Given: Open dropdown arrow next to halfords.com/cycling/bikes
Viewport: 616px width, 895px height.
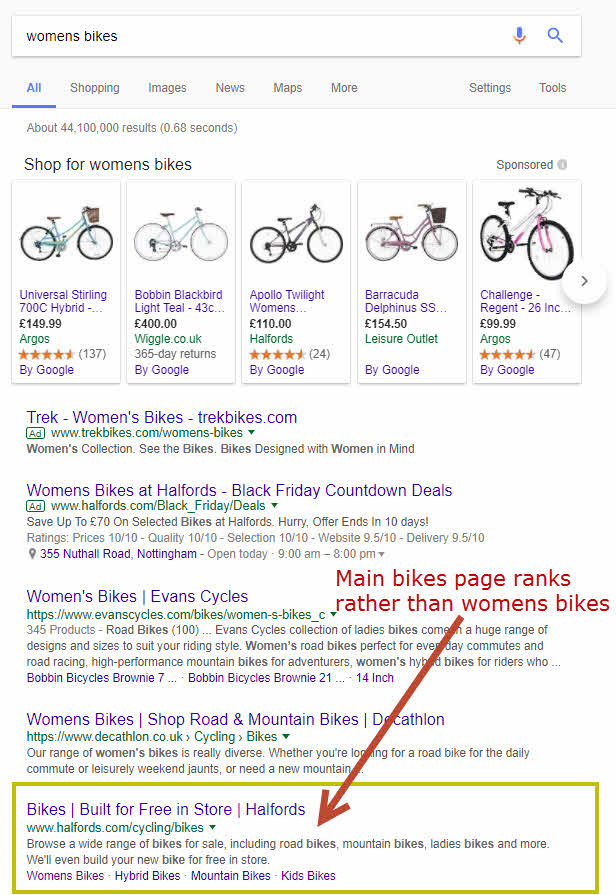Looking at the screenshot, I should [x=212, y=827].
